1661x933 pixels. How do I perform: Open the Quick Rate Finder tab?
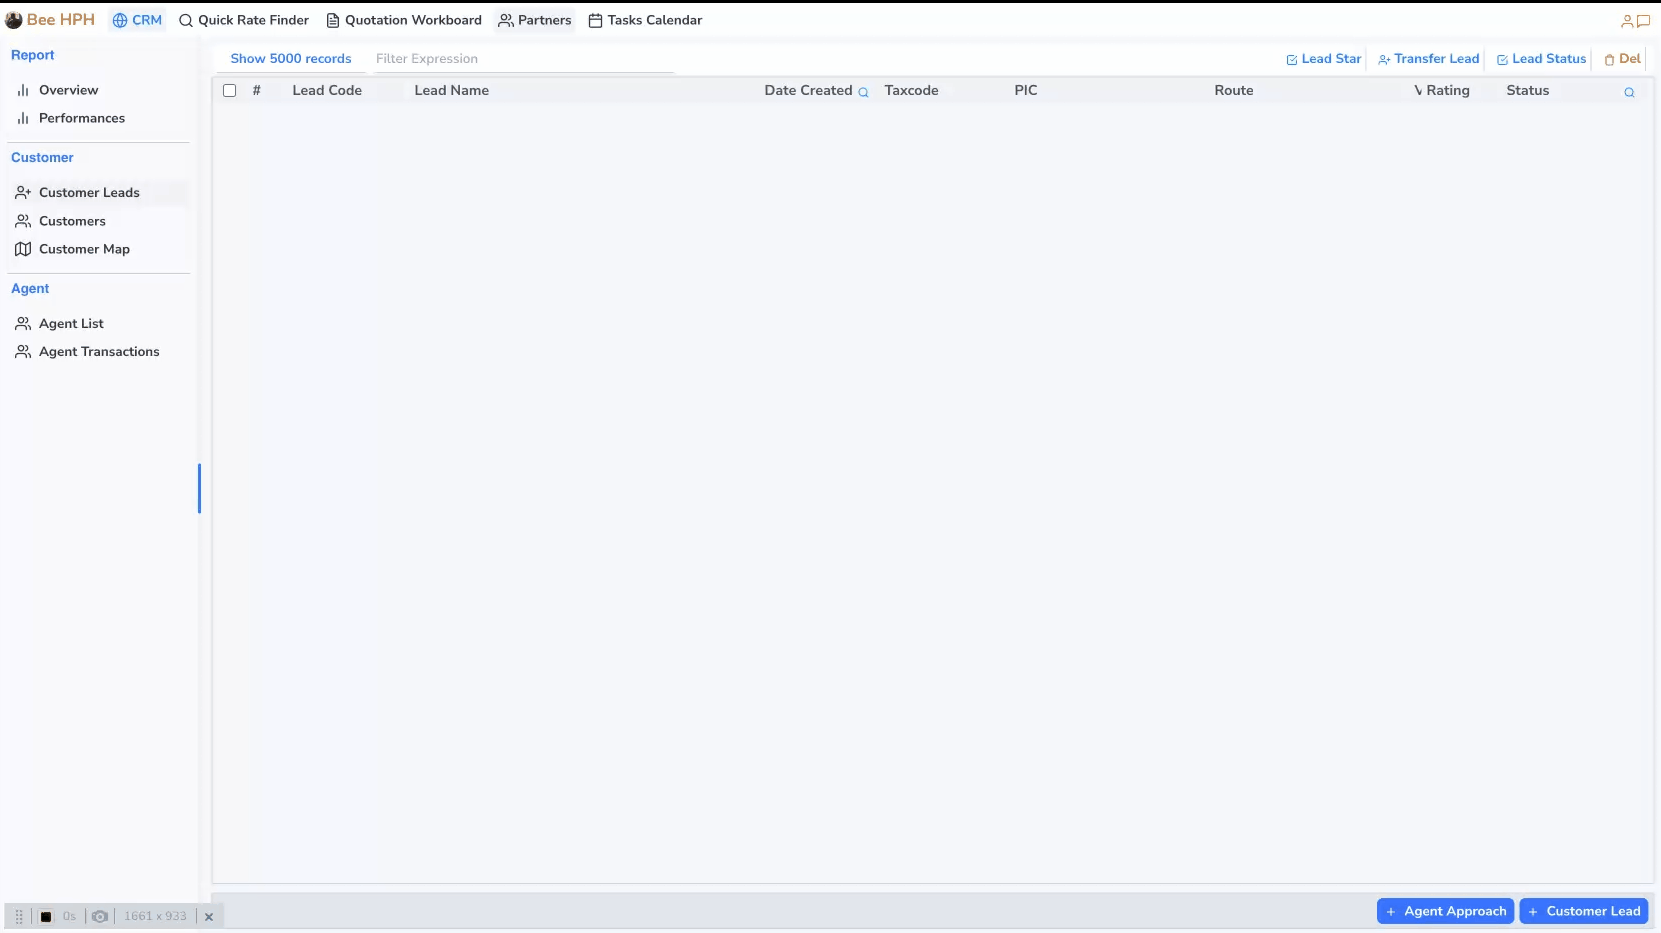tap(244, 20)
